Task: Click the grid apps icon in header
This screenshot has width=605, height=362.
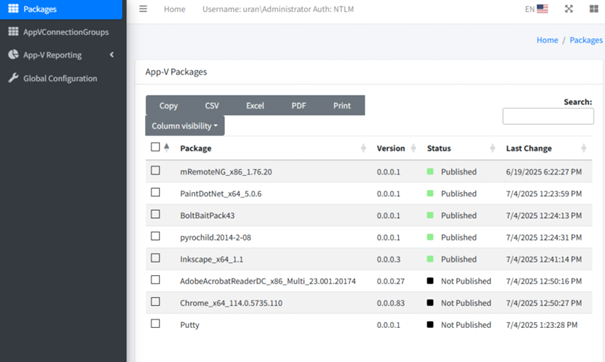Action: [594, 9]
